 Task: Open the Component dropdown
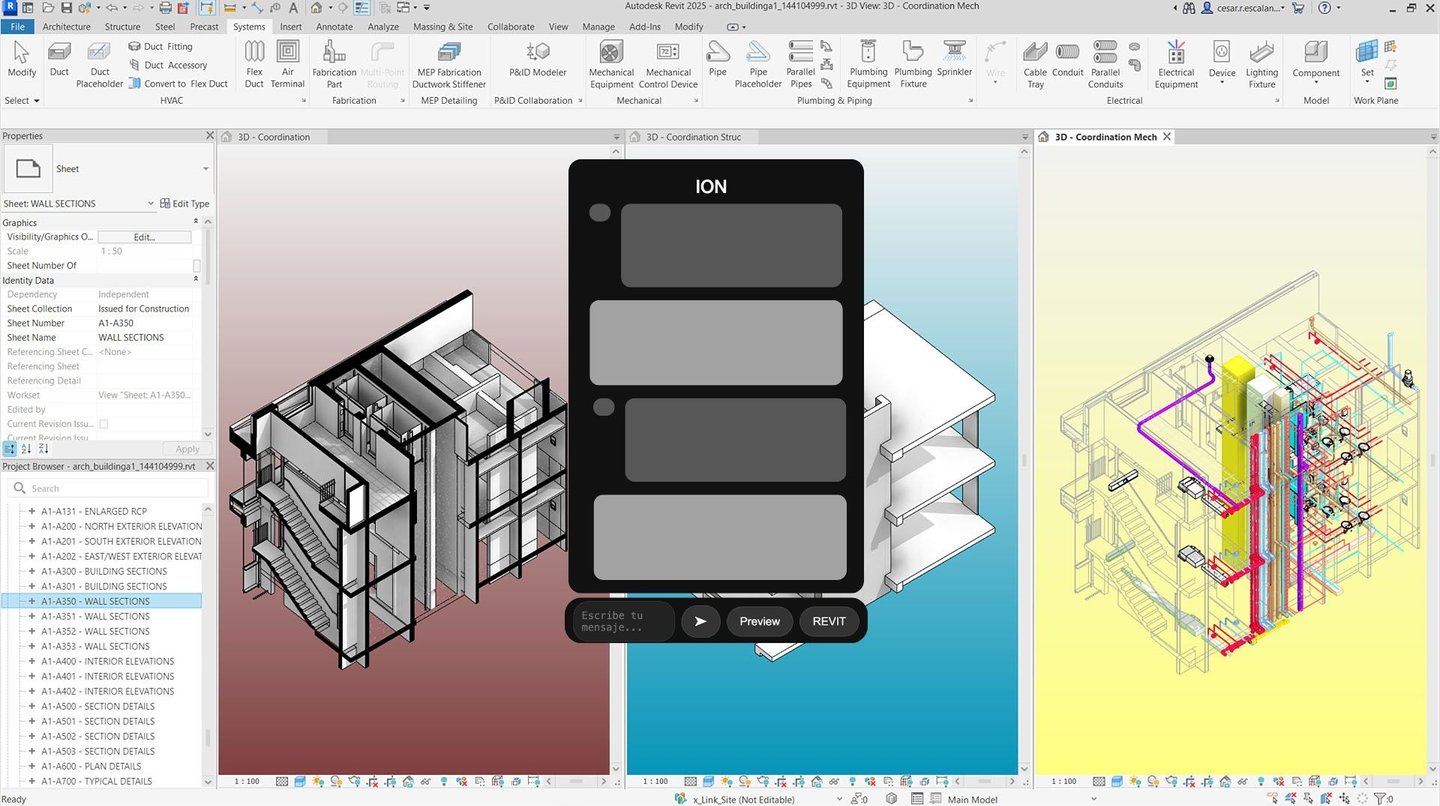click(x=1316, y=82)
